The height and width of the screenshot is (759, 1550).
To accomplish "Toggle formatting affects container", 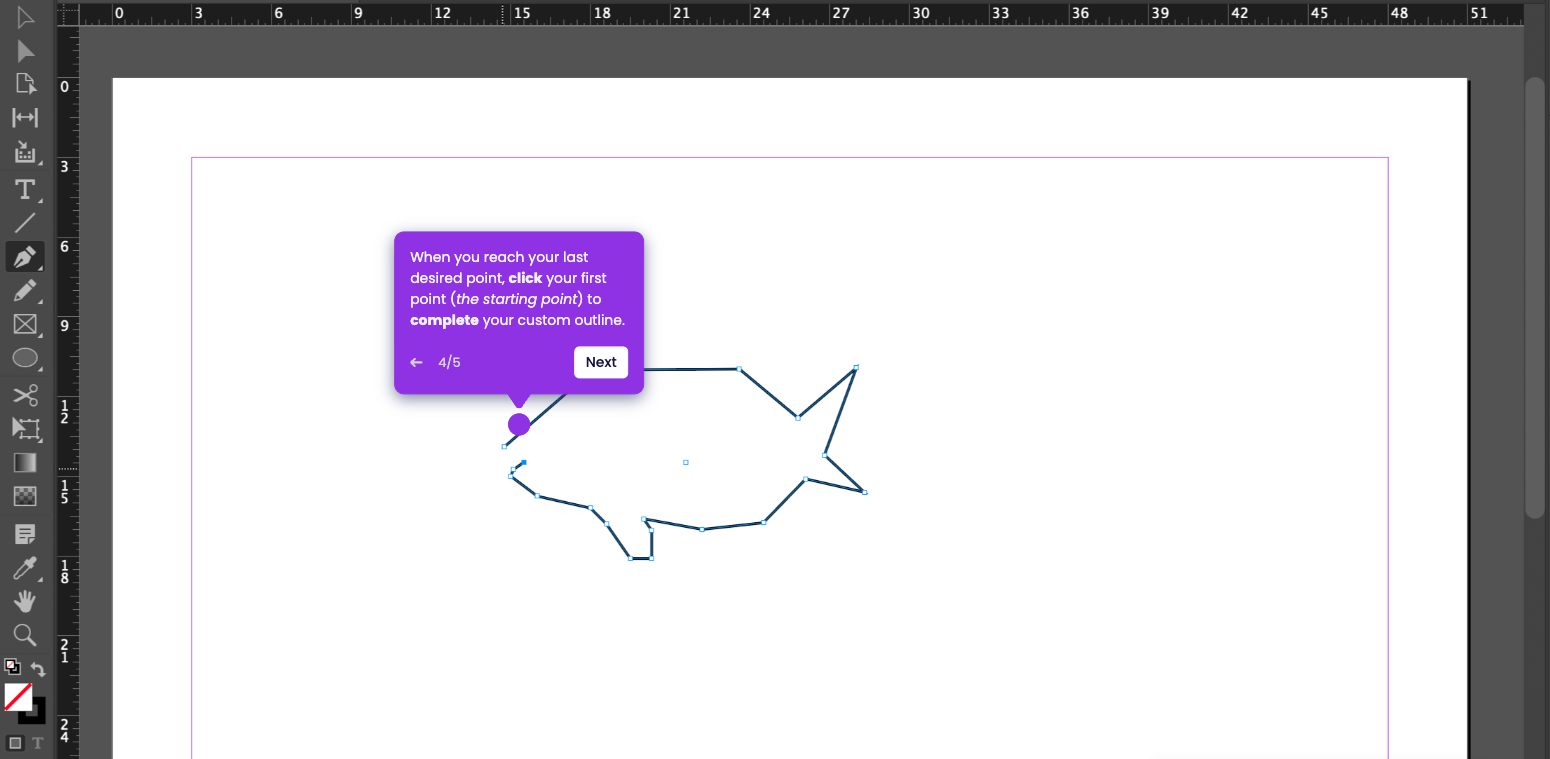I will click(x=15, y=743).
